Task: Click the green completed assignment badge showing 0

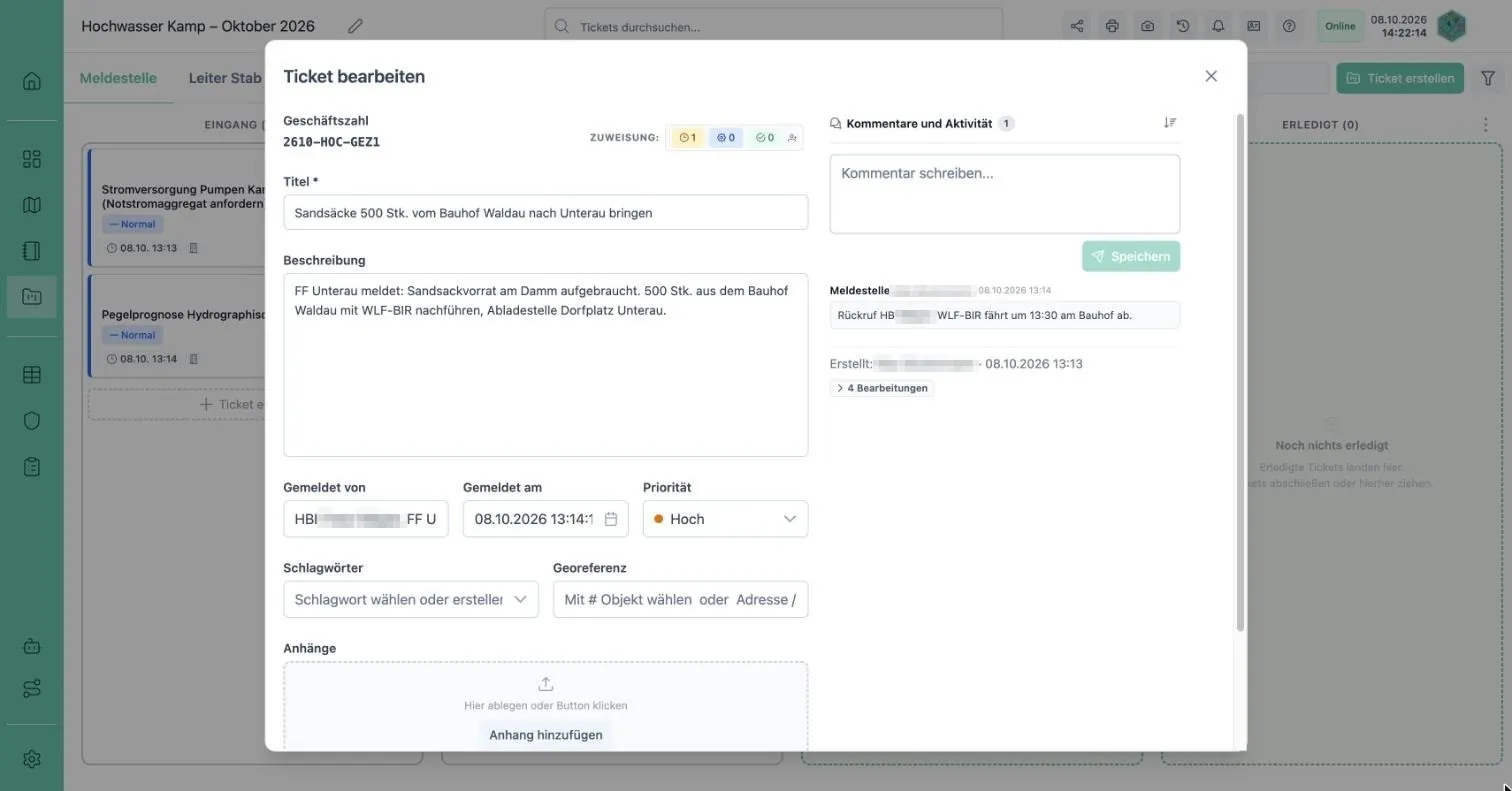Action: pos(765,138)
